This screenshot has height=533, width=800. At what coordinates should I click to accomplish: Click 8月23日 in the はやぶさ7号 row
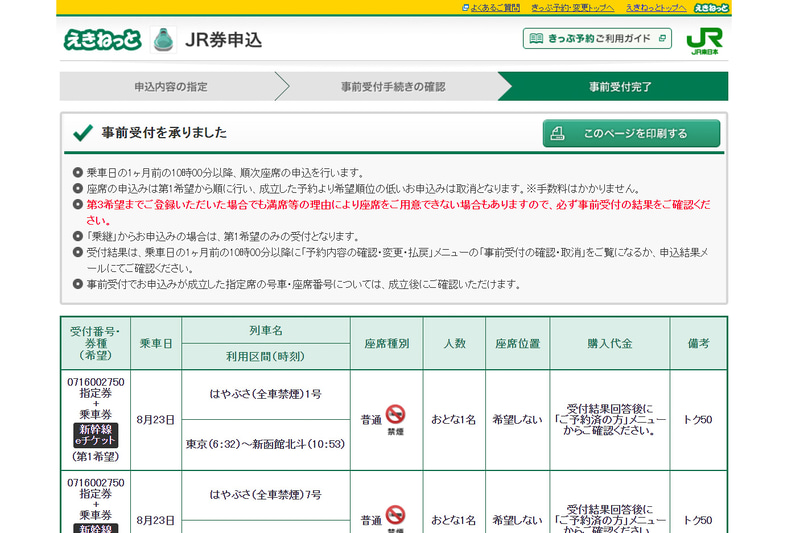coord(156,520)
